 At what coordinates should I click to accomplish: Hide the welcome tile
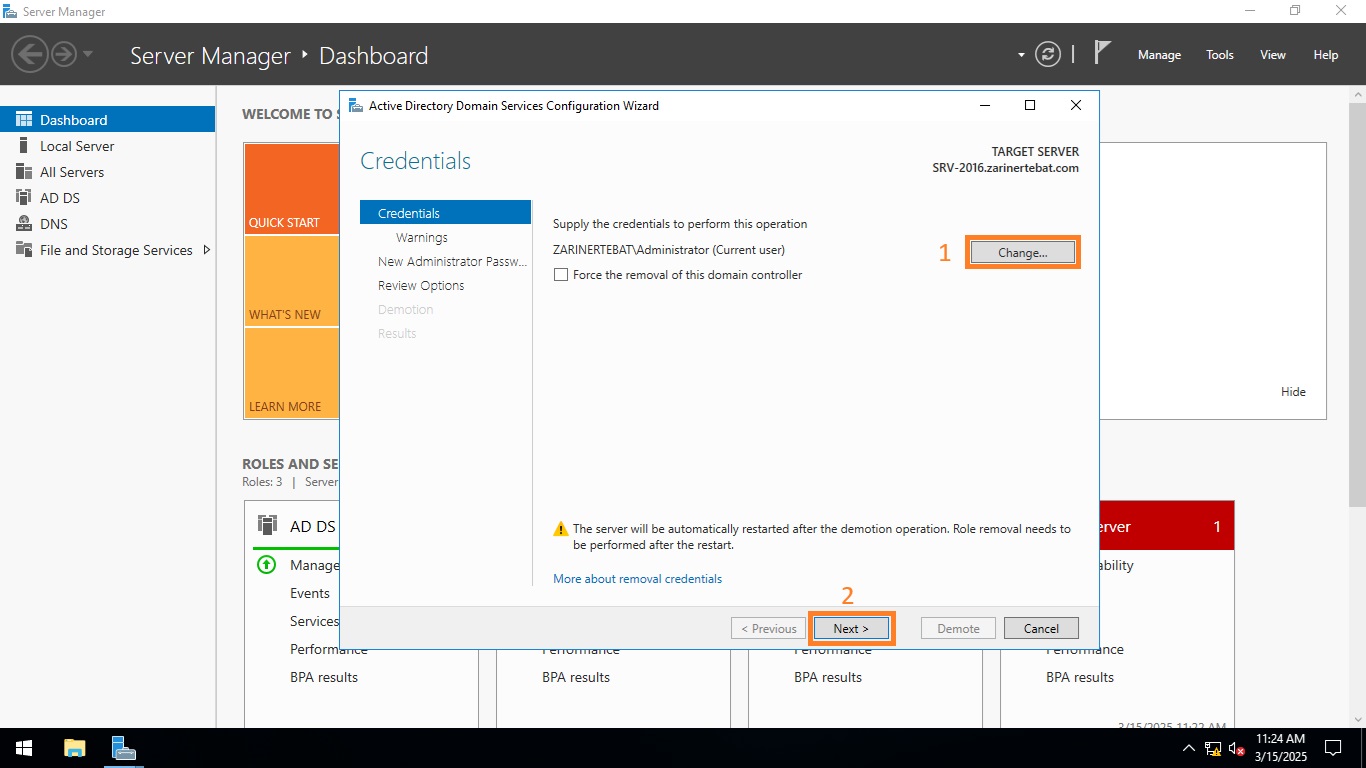1293,392
